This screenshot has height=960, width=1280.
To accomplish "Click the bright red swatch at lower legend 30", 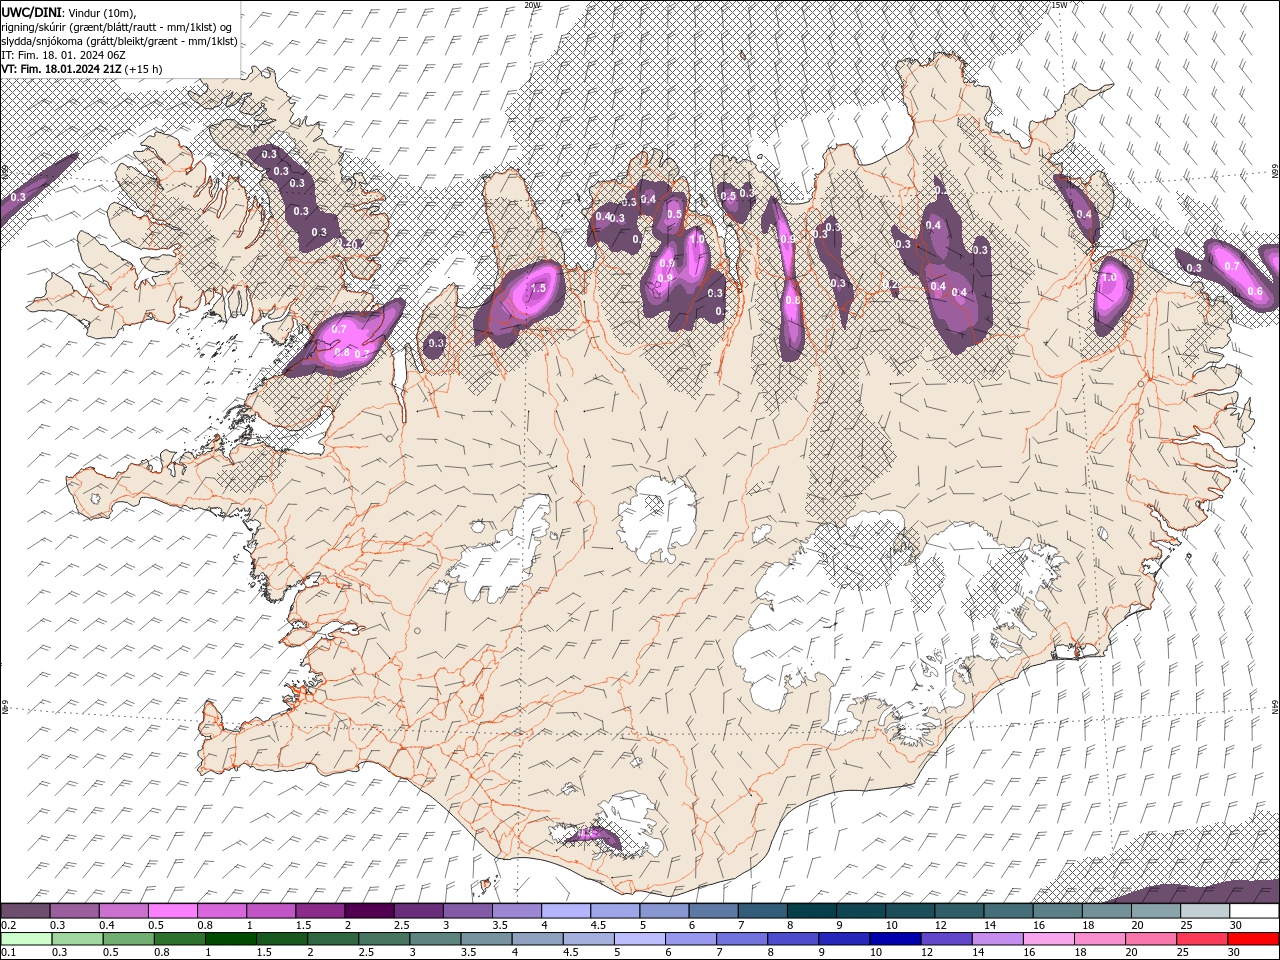I will [1254, 939].
